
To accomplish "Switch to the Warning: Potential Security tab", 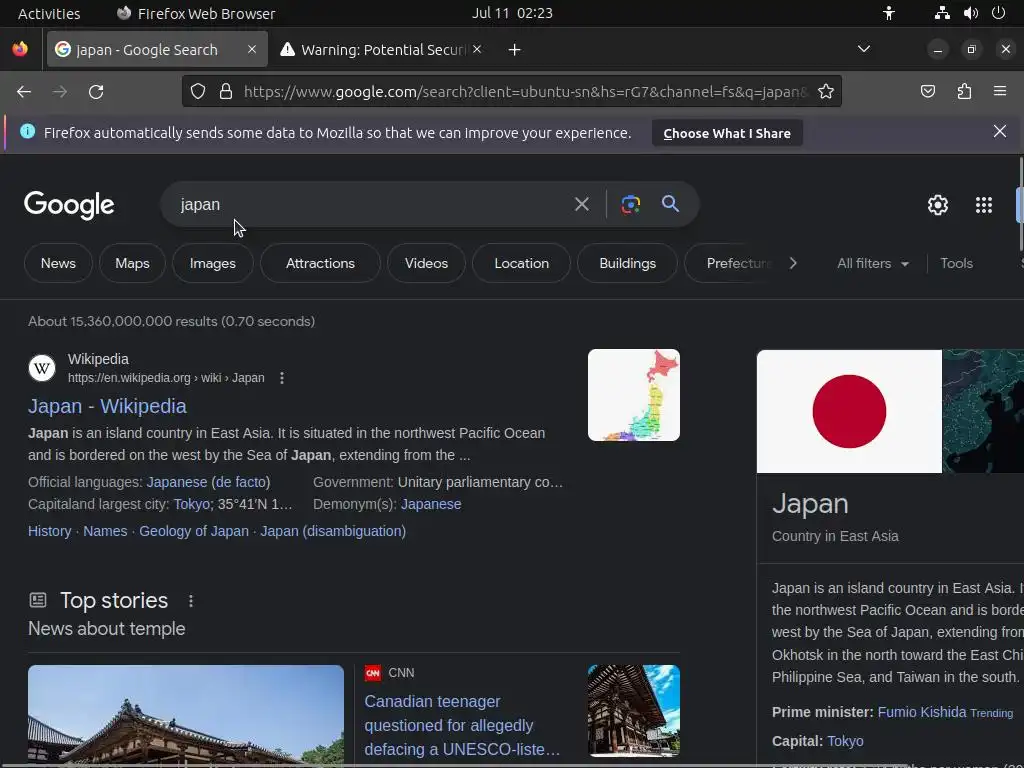I will pos(382,50).
